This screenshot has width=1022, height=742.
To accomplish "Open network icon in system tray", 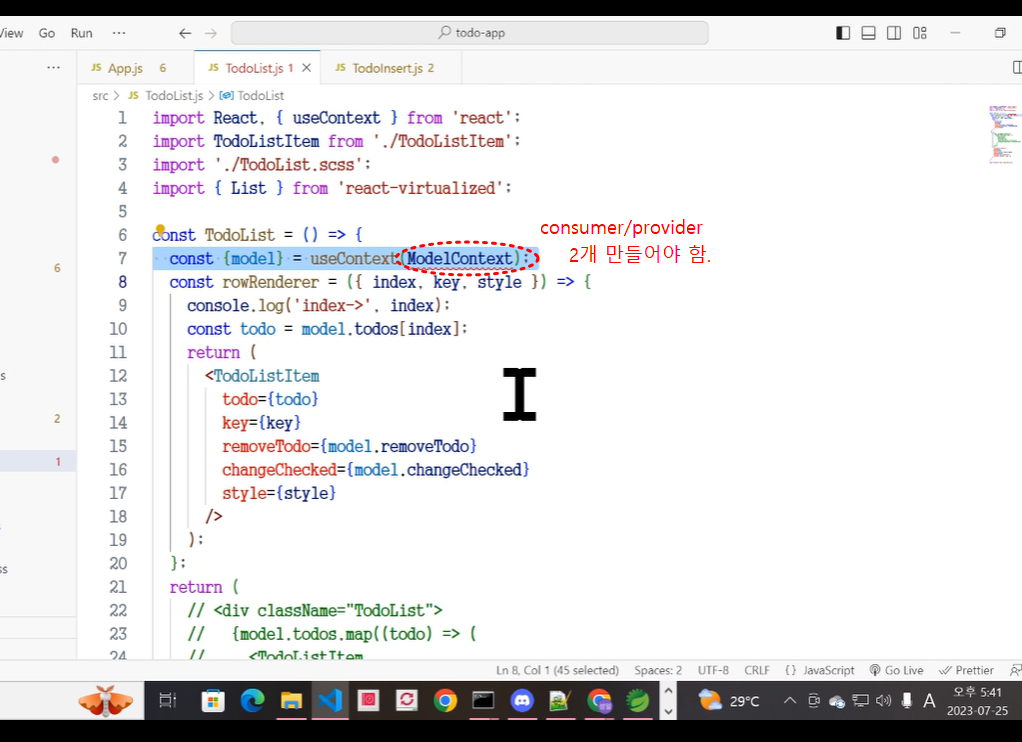I will tap(860, 701).
